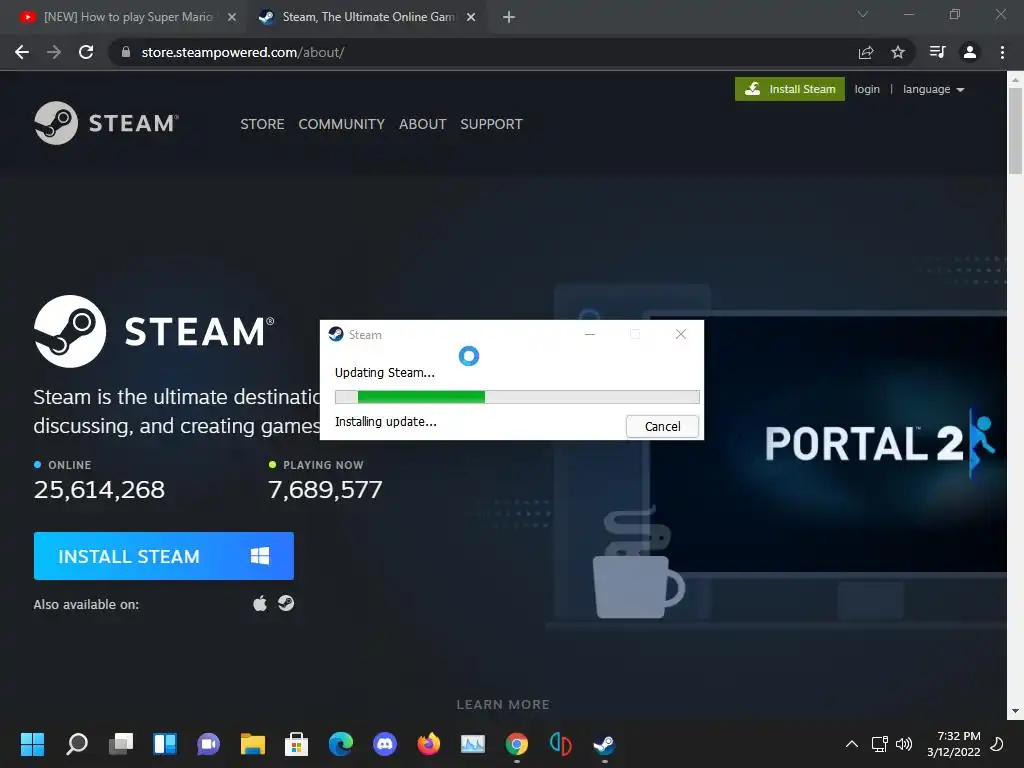Open the red and blue taskbar app icon
Screen dimensions: 1024x768
click(x=561, y=744)
